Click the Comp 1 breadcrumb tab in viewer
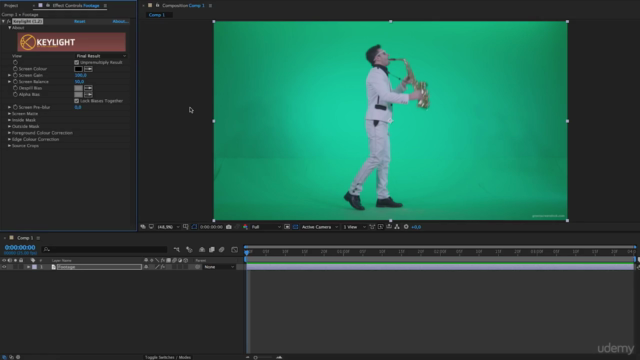 (x=157, y=15)
